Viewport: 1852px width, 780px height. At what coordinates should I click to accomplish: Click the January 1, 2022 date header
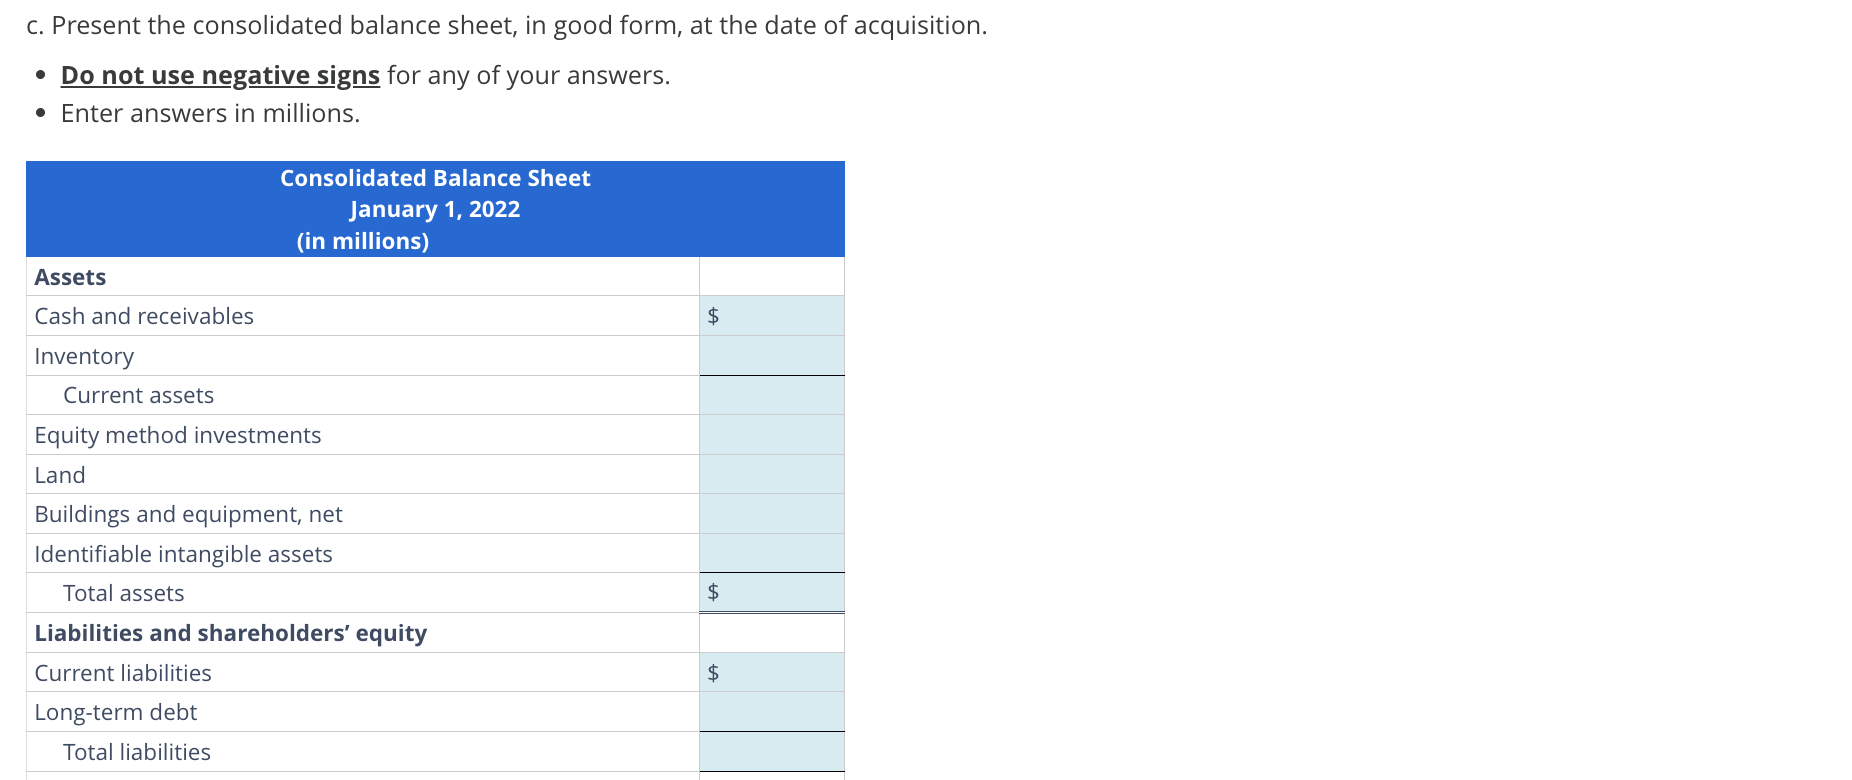(435, 209)
